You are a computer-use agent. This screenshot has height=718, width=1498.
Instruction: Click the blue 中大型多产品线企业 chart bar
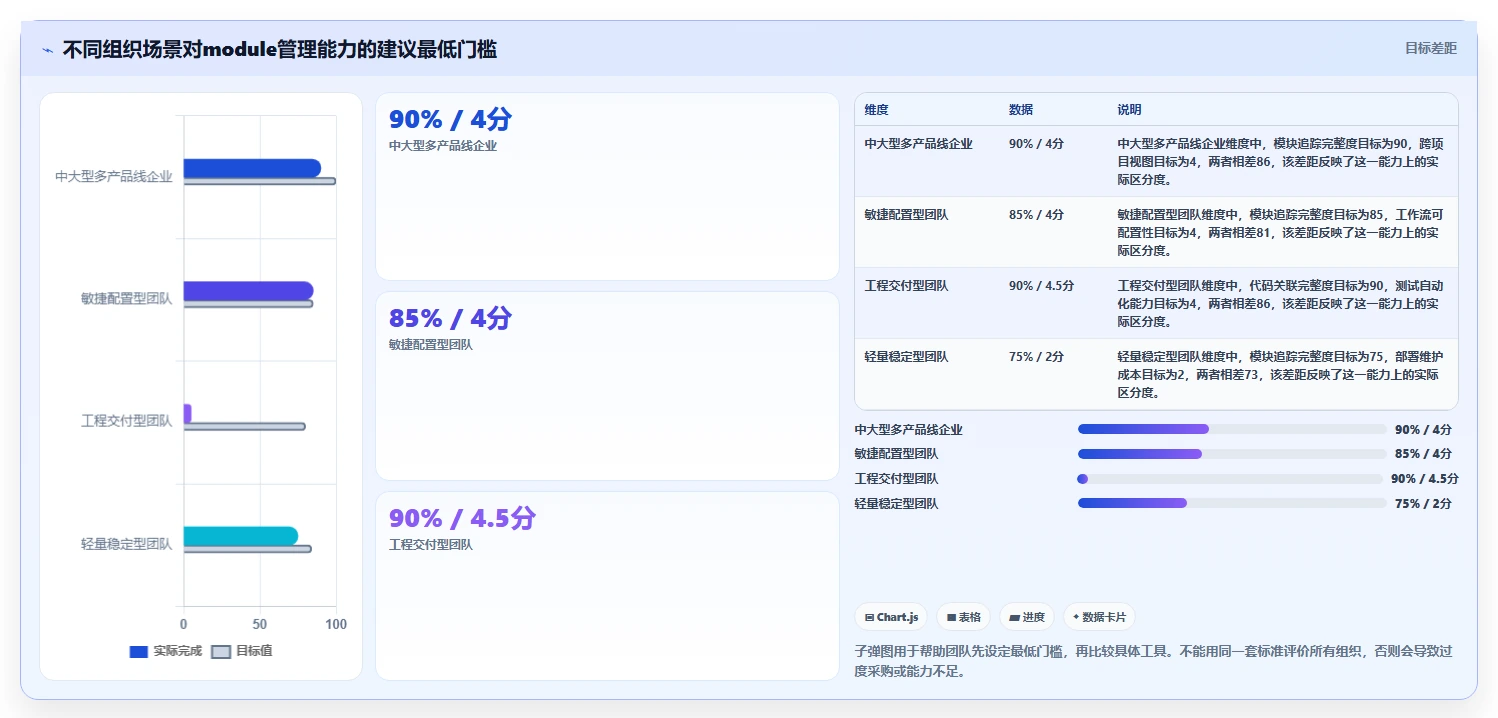(x=252, y=168)
